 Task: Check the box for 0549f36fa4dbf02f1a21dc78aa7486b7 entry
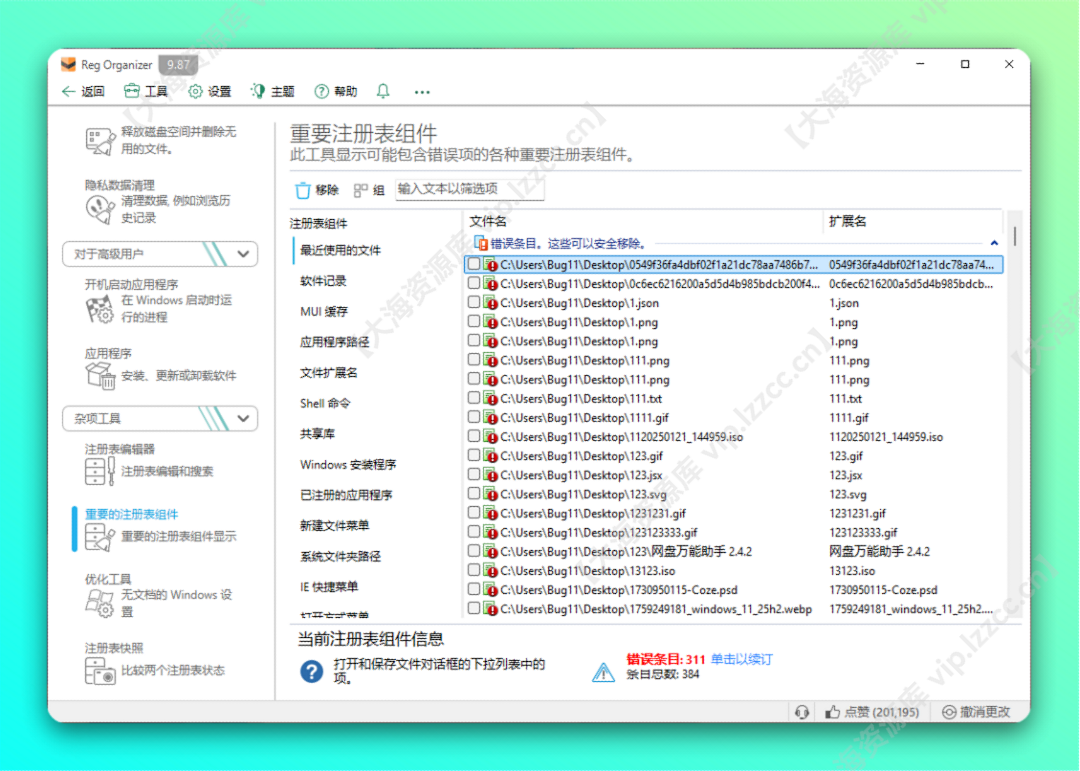474,264
